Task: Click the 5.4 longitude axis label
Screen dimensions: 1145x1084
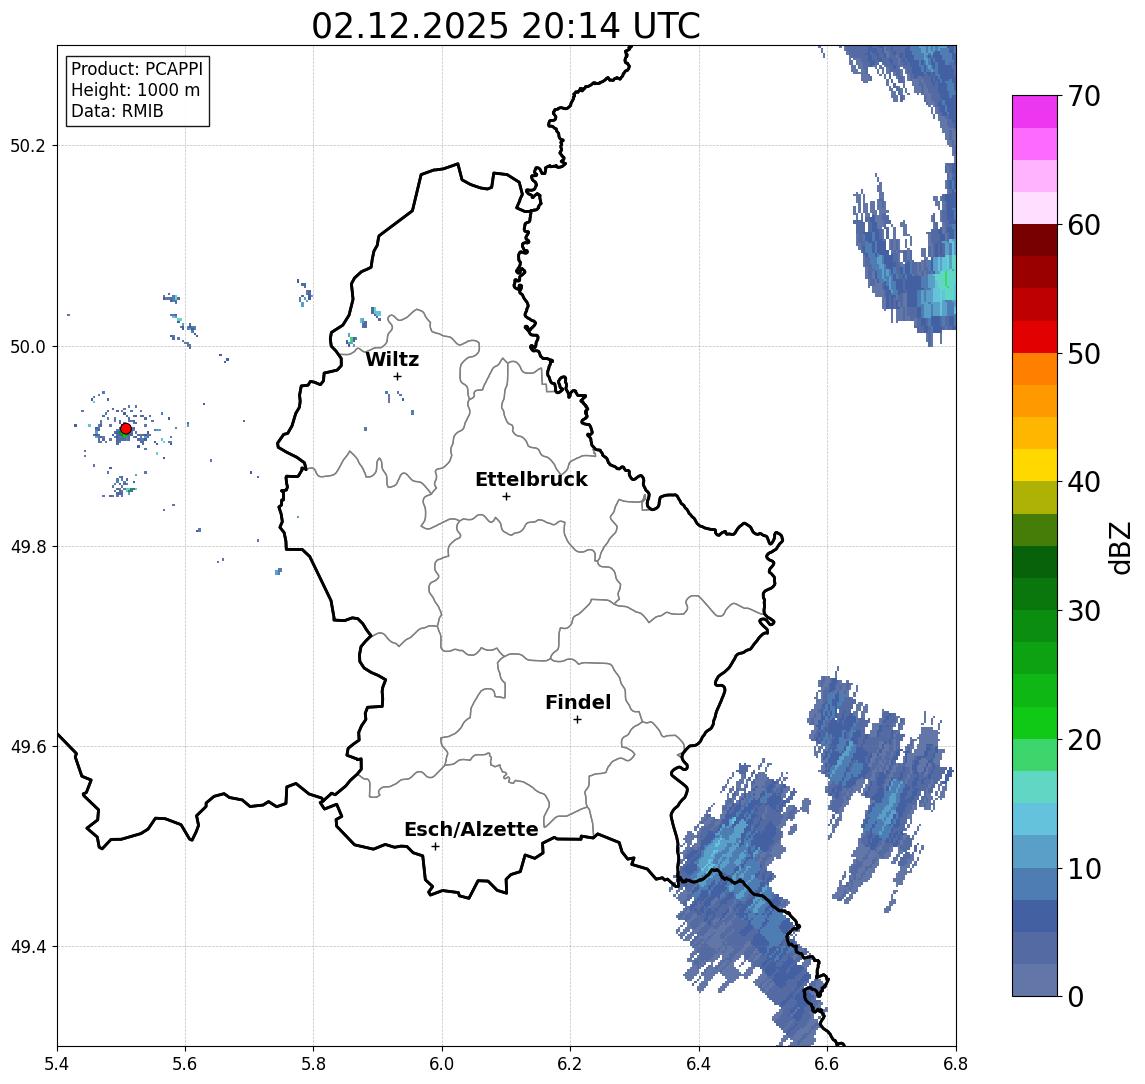Action: click(x=57, y=1064)
